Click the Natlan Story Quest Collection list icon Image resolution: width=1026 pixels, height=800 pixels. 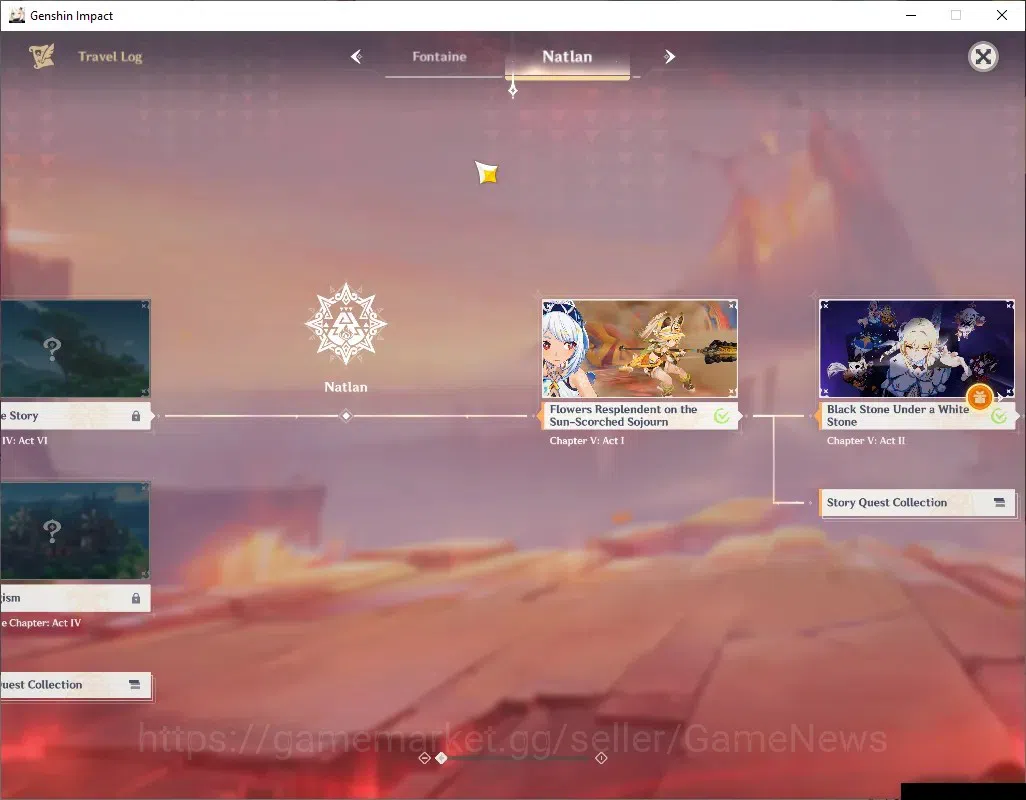[999, 502]
